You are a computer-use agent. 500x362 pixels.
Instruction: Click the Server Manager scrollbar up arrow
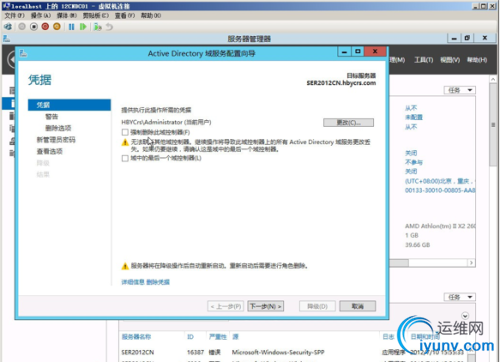493,79
